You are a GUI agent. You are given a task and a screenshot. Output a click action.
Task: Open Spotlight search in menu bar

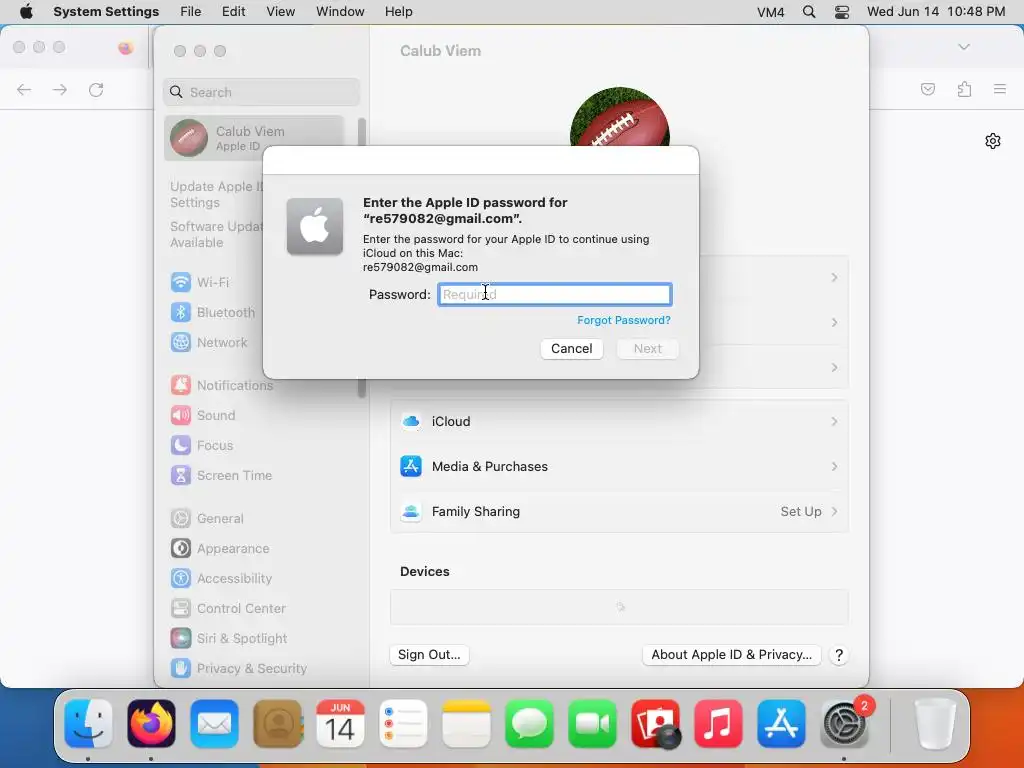[808, 12]
